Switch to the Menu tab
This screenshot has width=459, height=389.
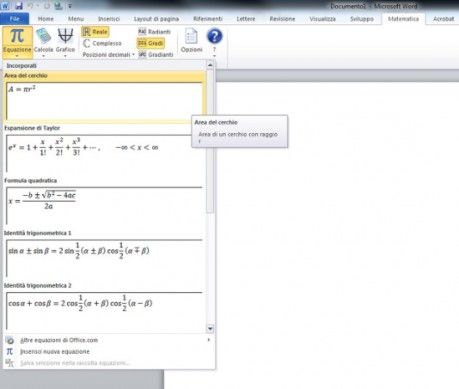tap(76, 19)
